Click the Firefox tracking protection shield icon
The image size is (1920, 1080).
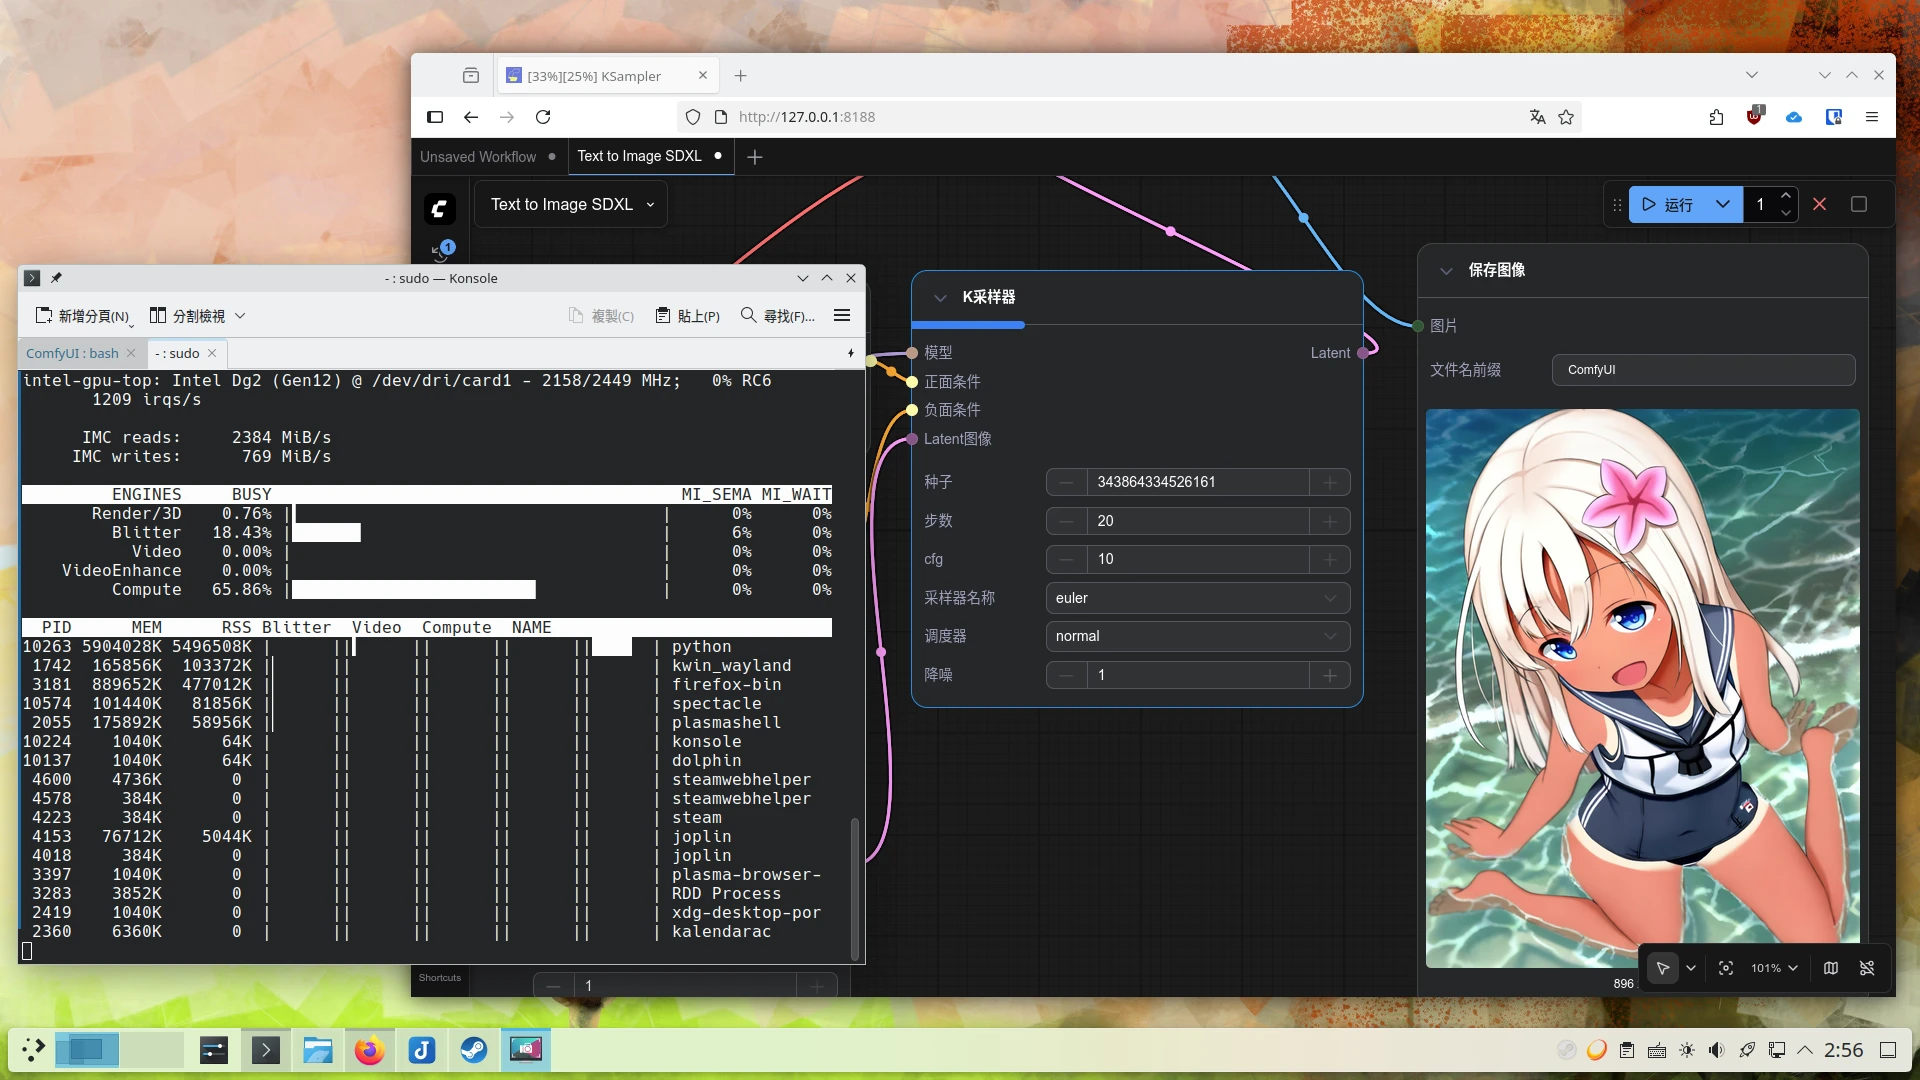click(x=692, y=117)
